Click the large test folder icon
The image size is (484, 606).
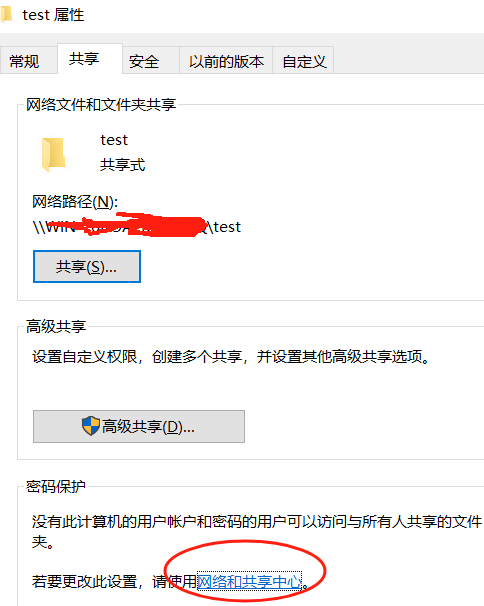[53, 154]
